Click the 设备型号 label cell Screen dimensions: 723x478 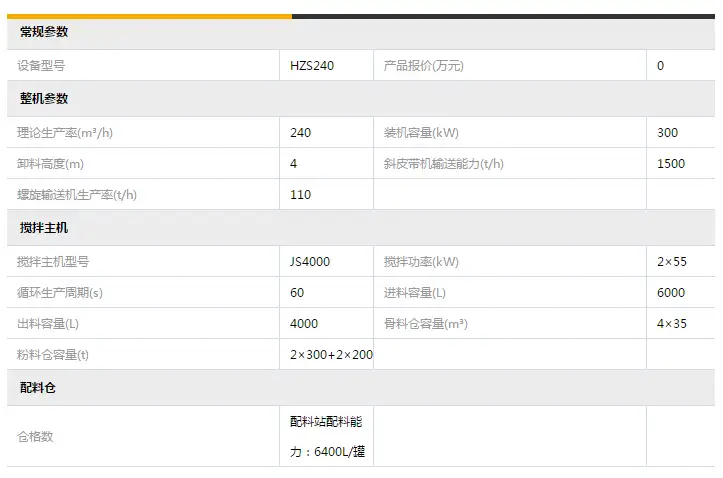(x=41, y=66)
